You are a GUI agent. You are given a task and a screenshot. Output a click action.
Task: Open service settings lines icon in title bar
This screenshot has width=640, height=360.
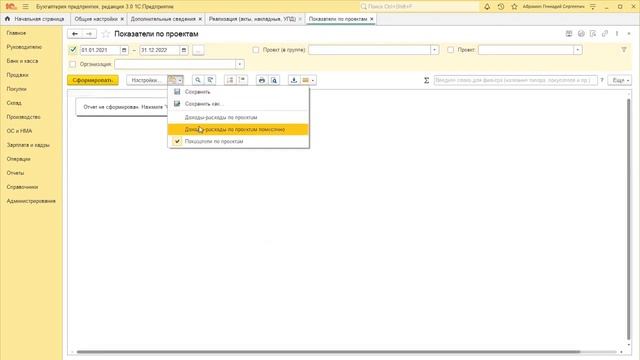coord(593,7)
